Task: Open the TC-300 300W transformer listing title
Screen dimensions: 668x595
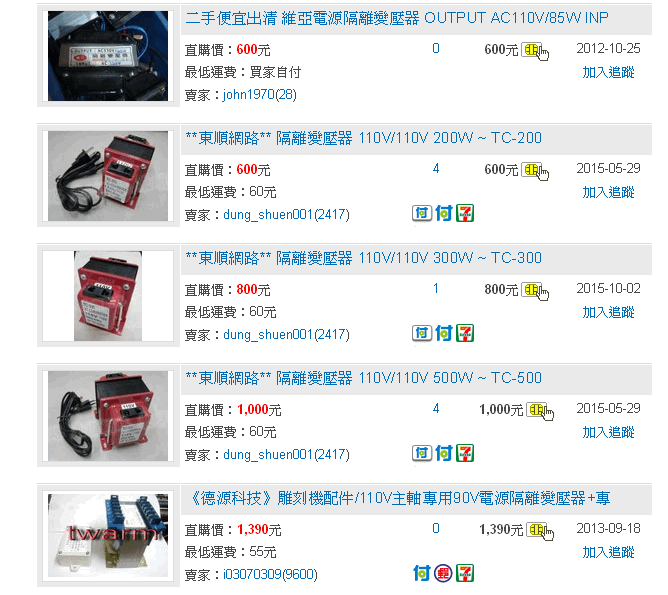Action: point(363,258)
